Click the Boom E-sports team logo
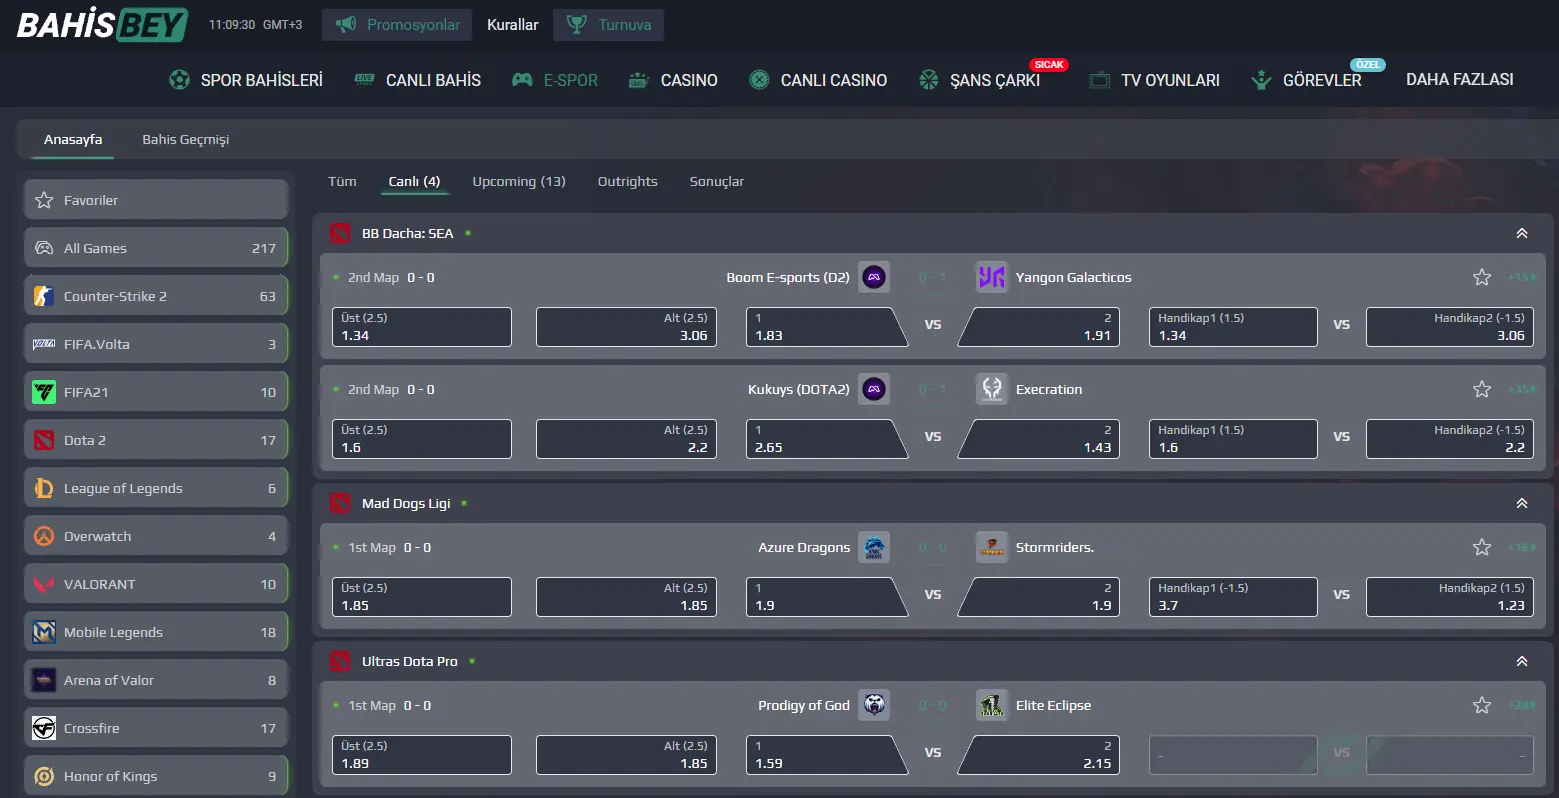The height and width of the screenshot is (798, 1559). tap(874, 277)
